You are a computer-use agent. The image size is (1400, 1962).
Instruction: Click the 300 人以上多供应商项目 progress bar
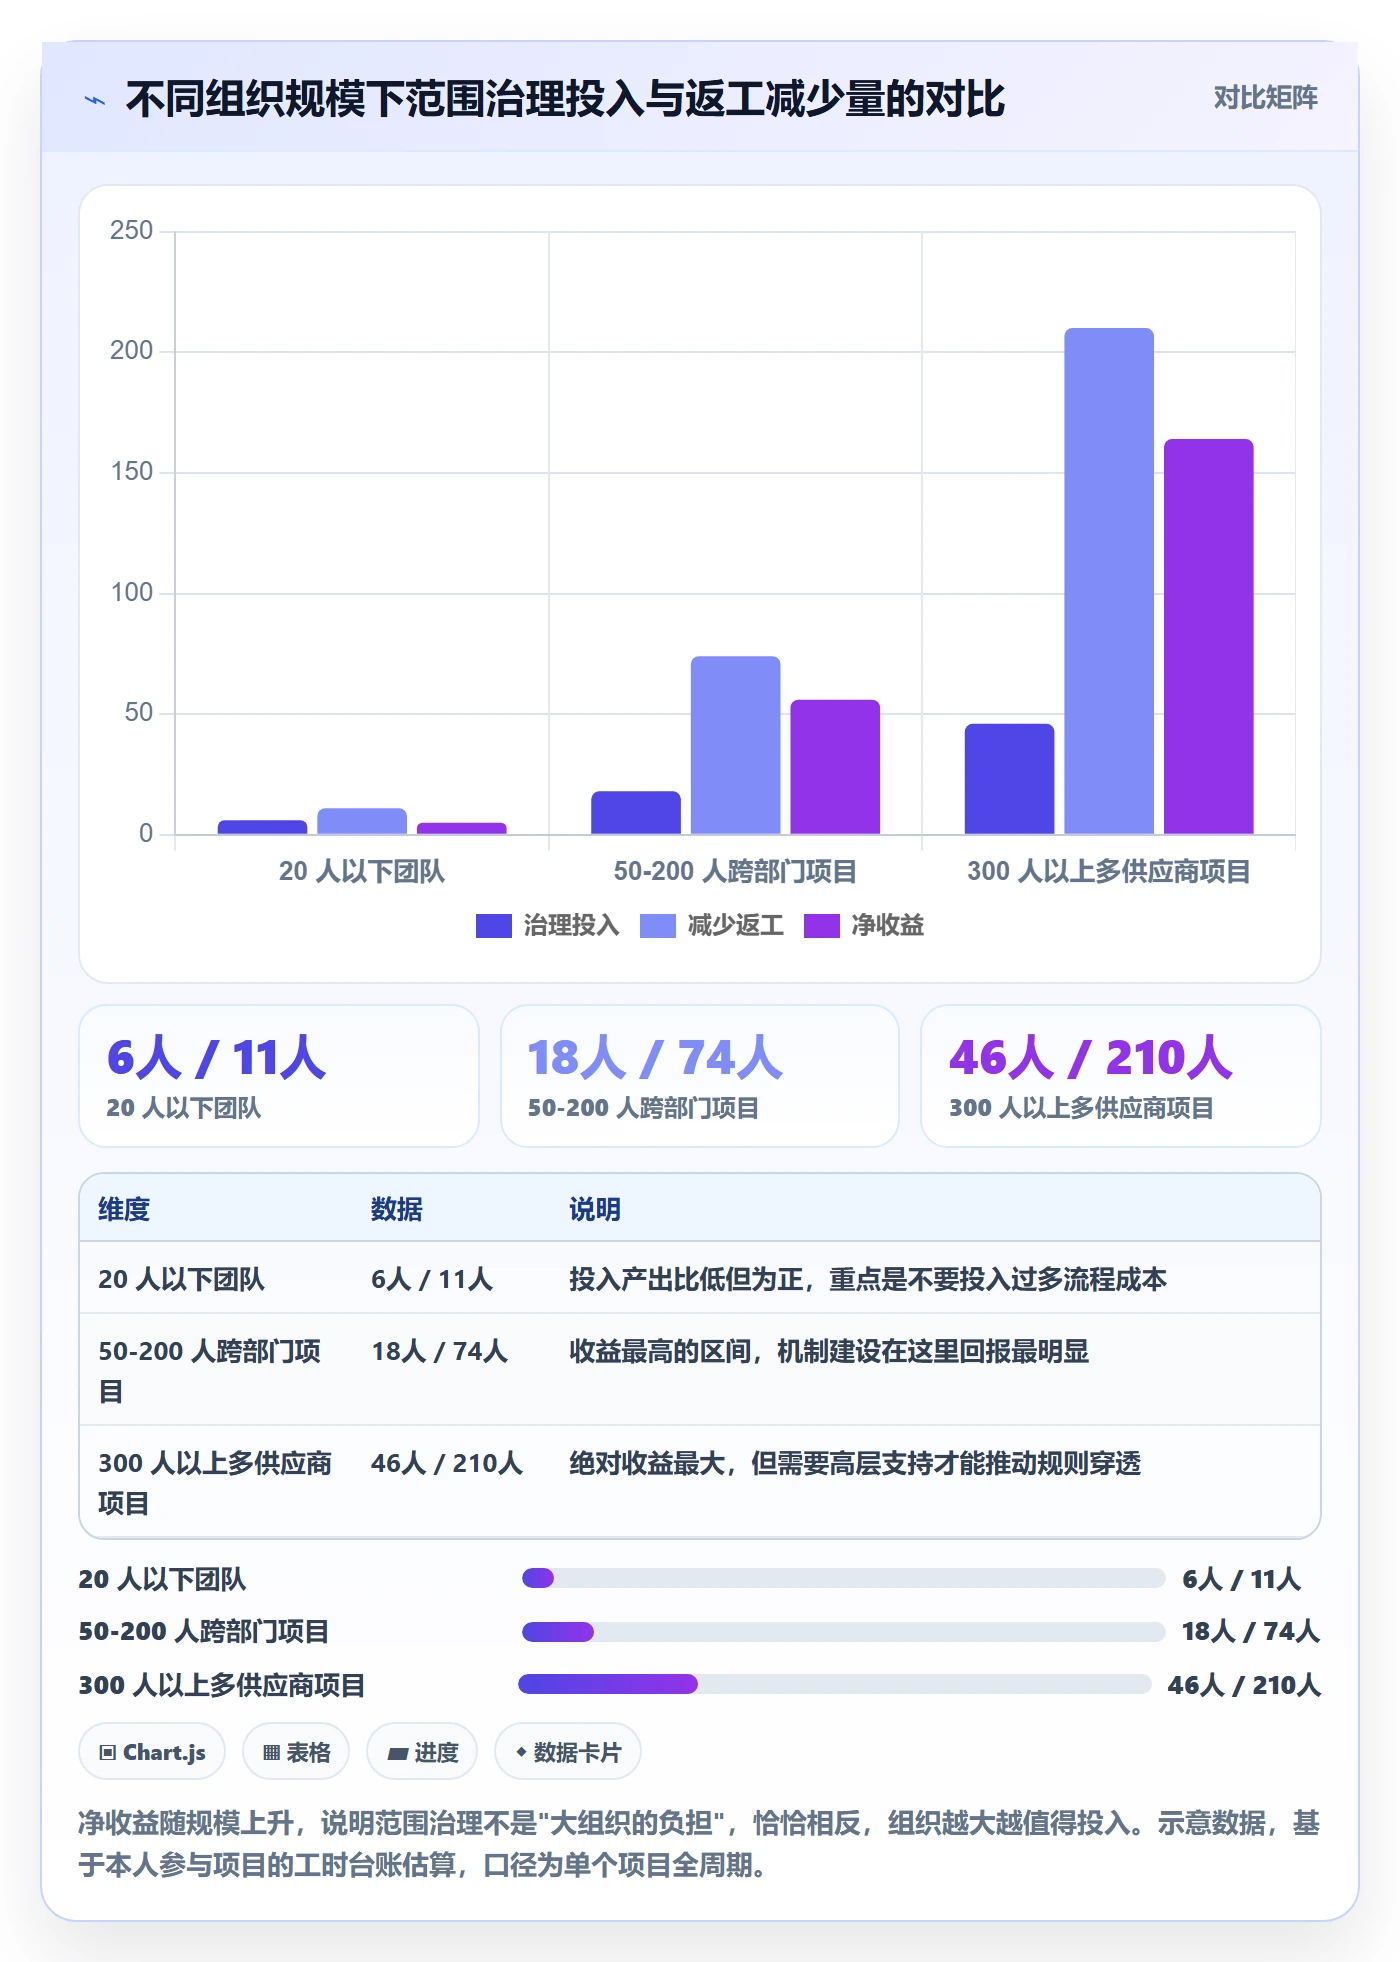click(x=835, y=1684)
